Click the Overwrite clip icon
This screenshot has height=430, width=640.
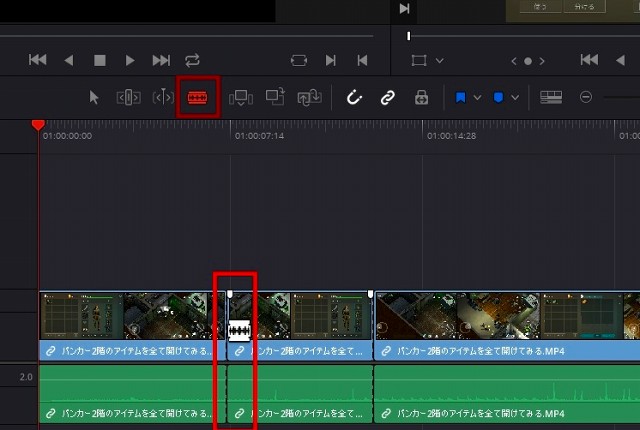275,97
